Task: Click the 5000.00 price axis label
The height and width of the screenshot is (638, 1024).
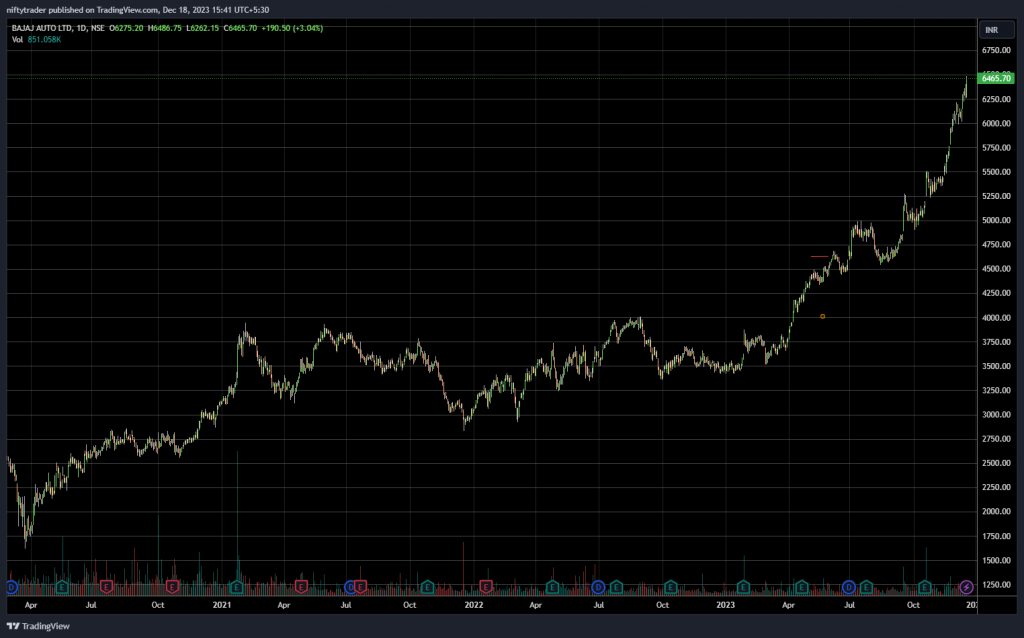Action: tap(996, 221)
